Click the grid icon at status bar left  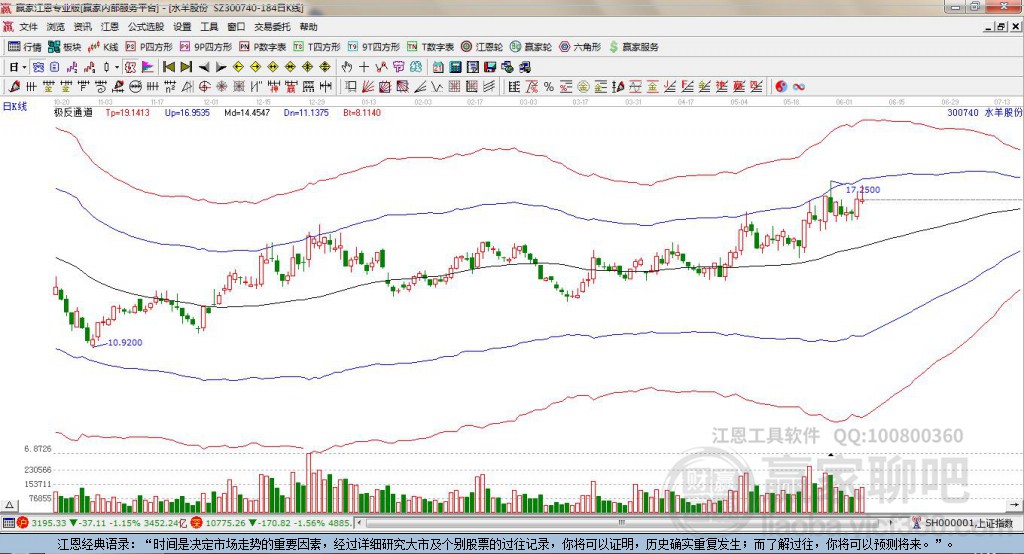tap(8, 523)
